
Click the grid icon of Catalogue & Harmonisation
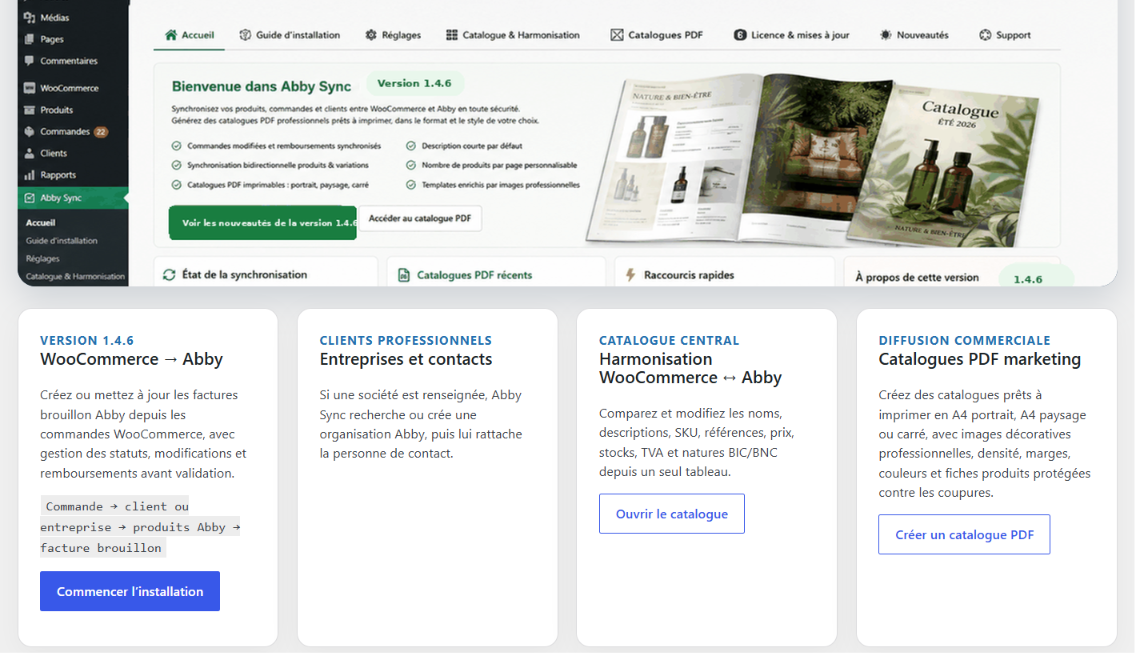click(452, 35)
